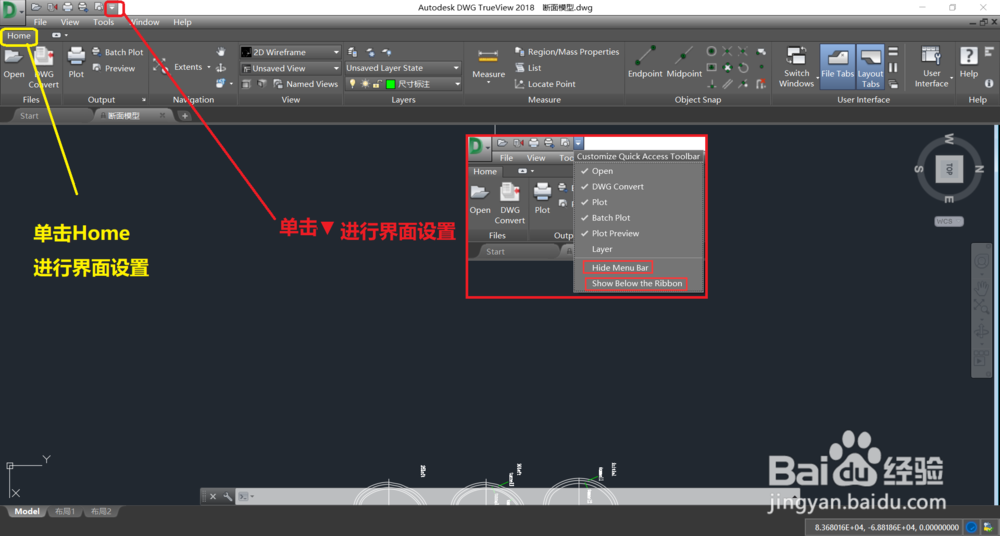Open Switch Windows in User Interface panel
The width and height of the screenshot is (1000, 536).
tap(796, 67)
